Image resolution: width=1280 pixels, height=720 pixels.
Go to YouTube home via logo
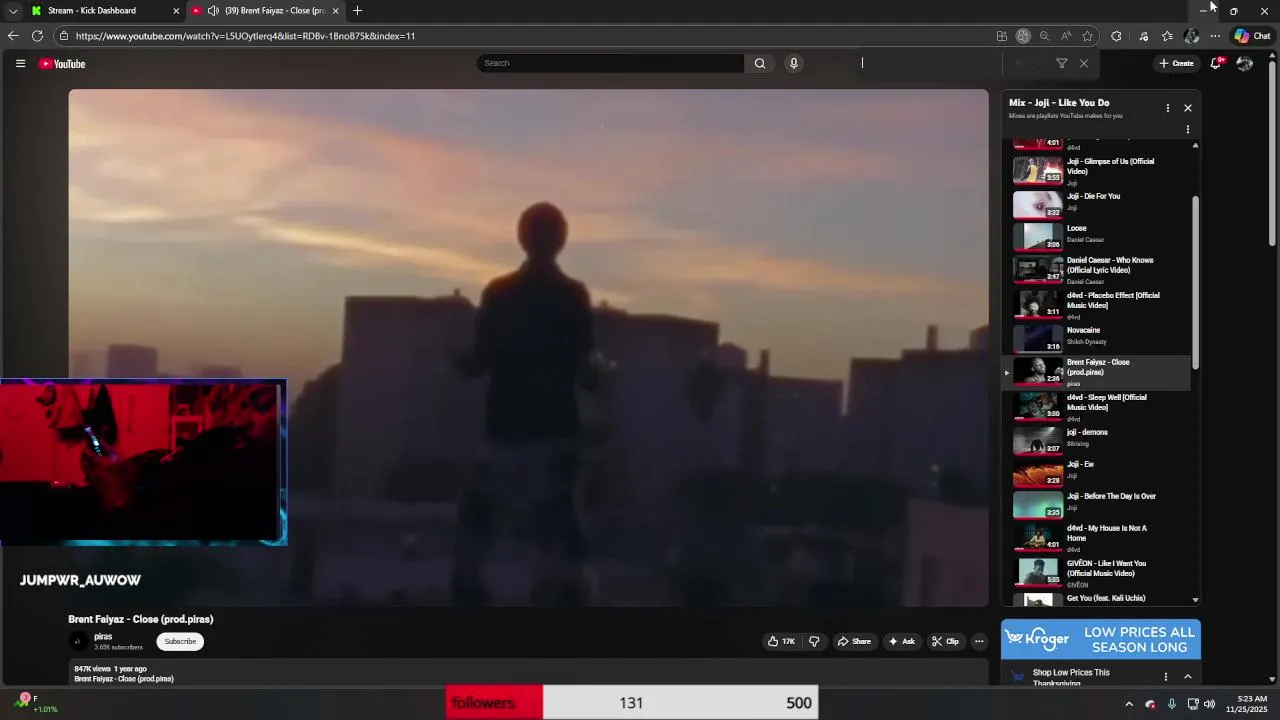pyautogui.click(x=62, y=64)
